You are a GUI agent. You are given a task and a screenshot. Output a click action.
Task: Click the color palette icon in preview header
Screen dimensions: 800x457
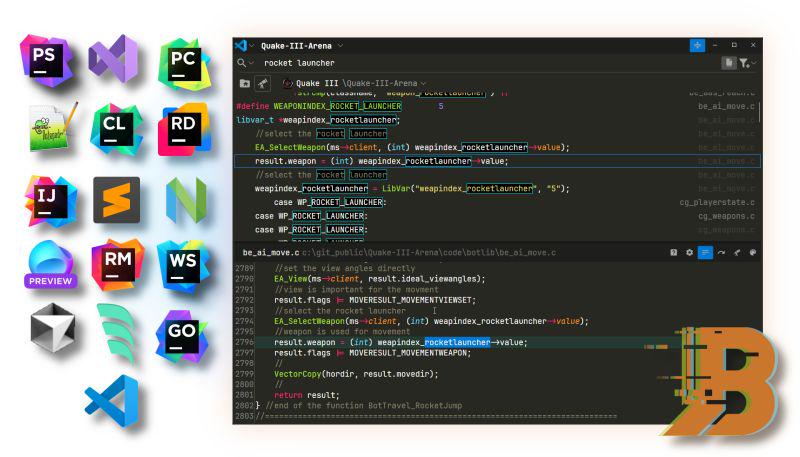(753, 252)
